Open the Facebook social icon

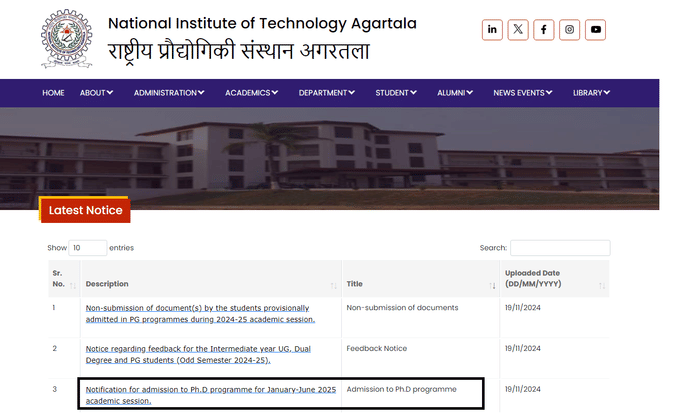point(543,29)
